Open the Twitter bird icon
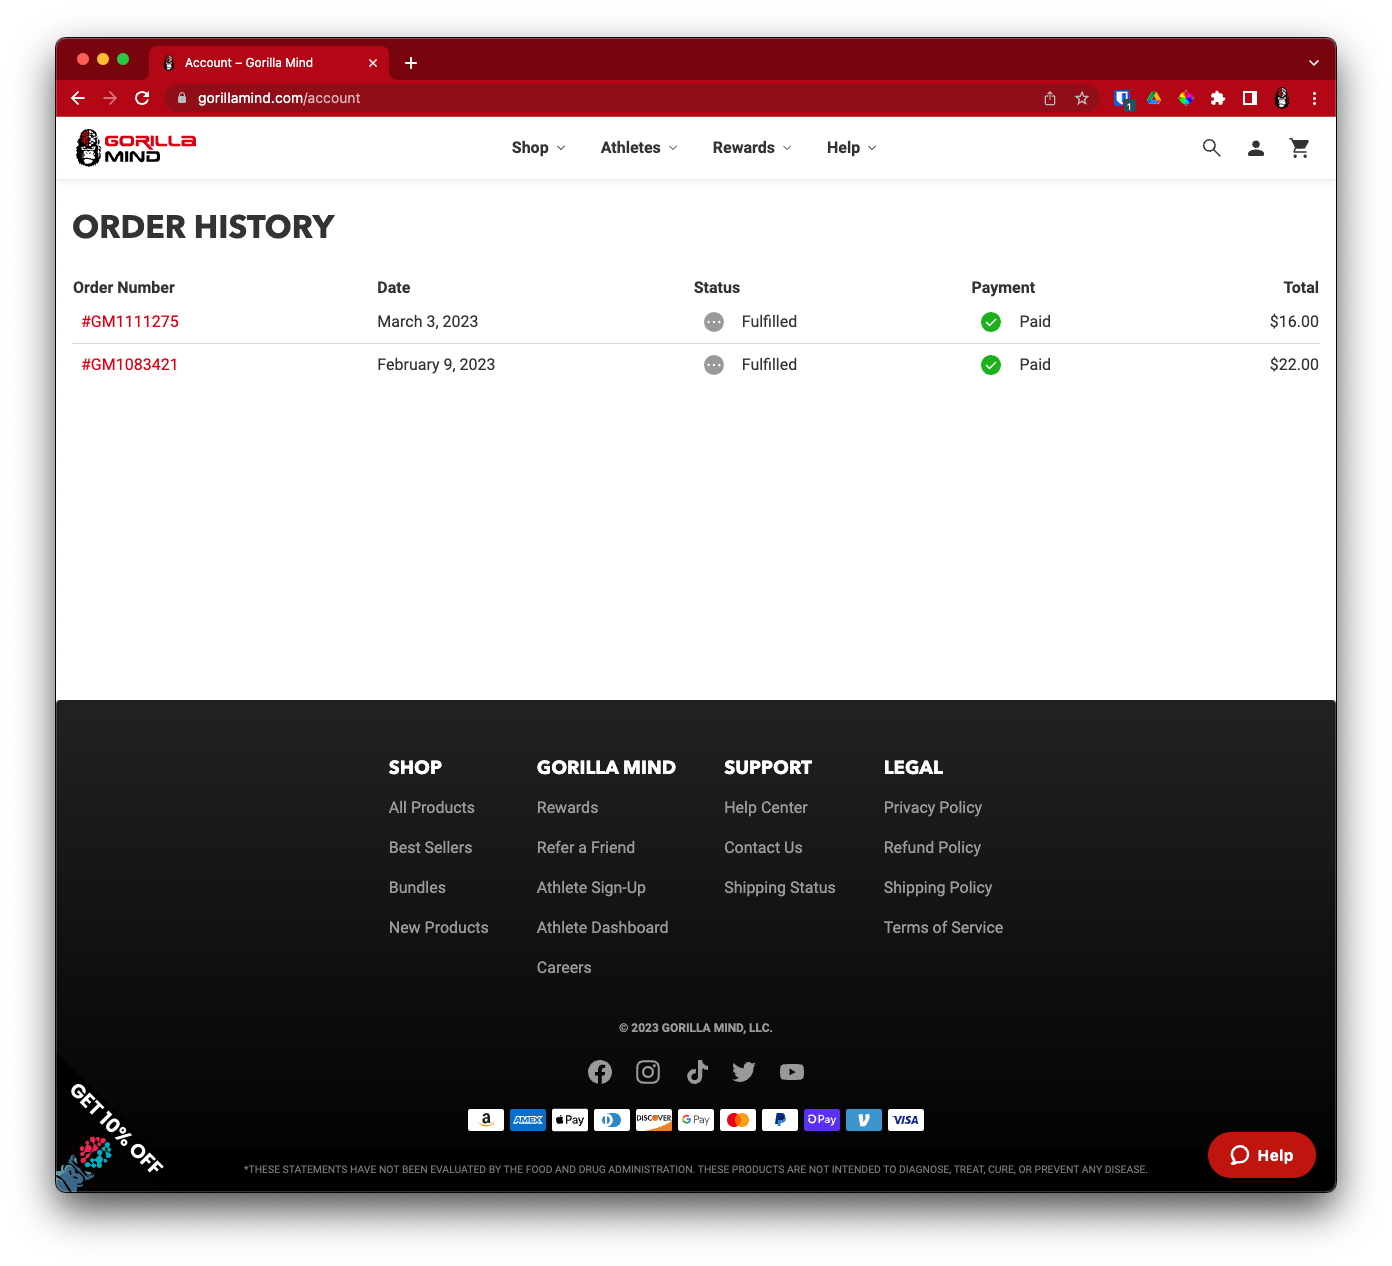The image size is (1392, 1266). point(744,1072)
